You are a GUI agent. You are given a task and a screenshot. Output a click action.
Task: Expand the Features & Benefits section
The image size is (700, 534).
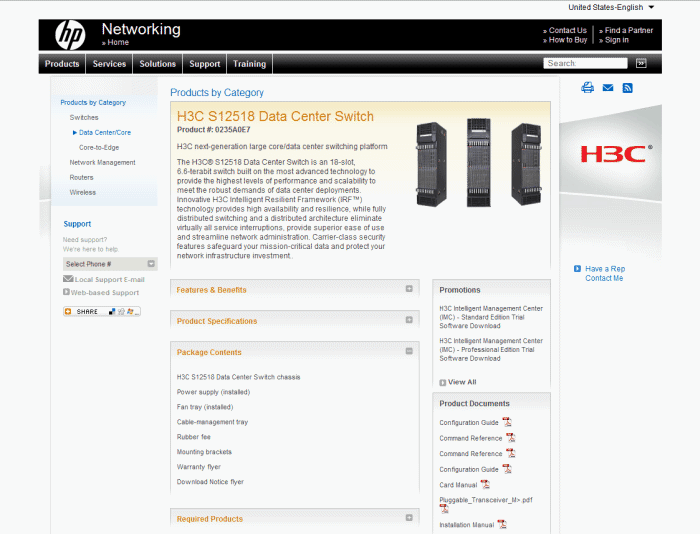pos(409,290)
